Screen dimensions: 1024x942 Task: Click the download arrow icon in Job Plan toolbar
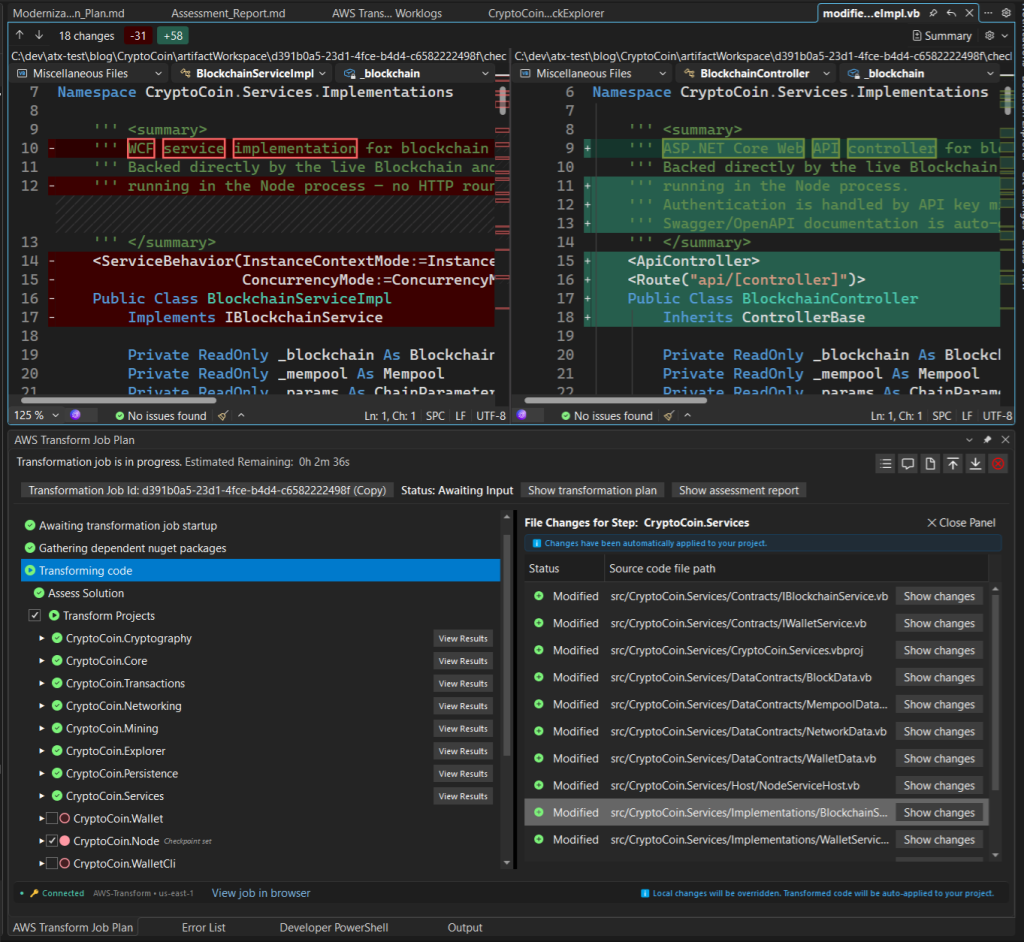tap(975, 464)
